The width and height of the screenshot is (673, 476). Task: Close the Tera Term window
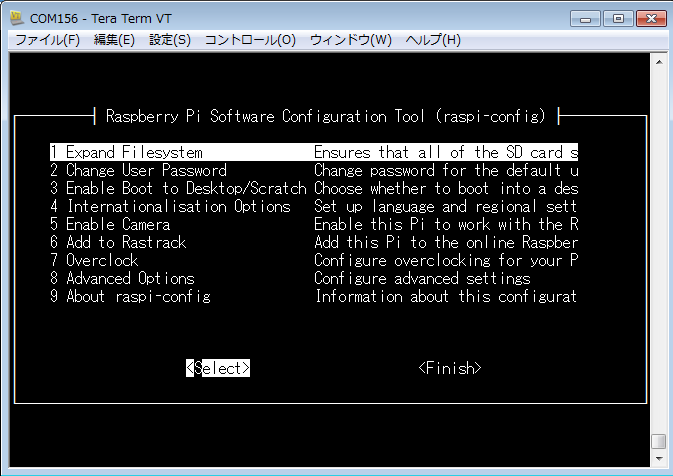[651, 19]
